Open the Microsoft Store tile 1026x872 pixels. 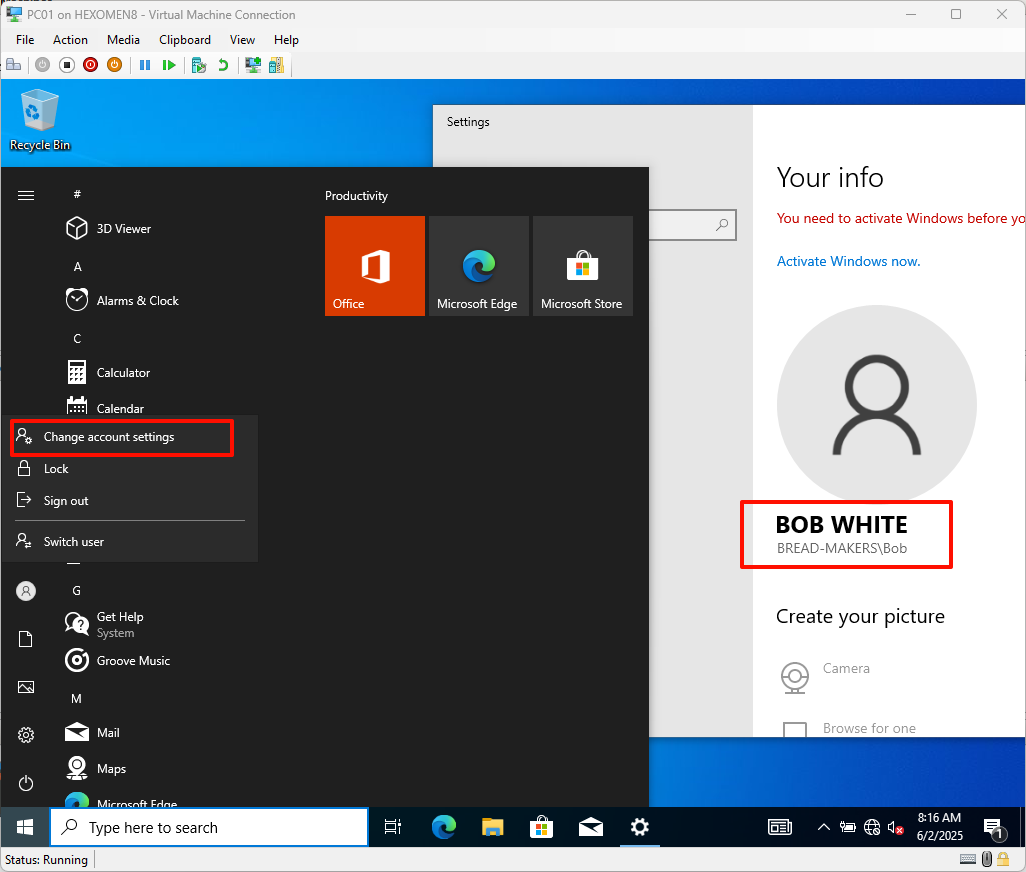coord(583,266)
